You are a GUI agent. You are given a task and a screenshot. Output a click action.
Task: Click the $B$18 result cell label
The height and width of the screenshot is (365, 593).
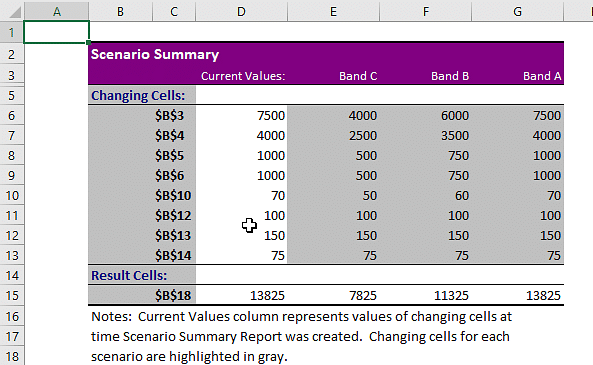(173, 295)
